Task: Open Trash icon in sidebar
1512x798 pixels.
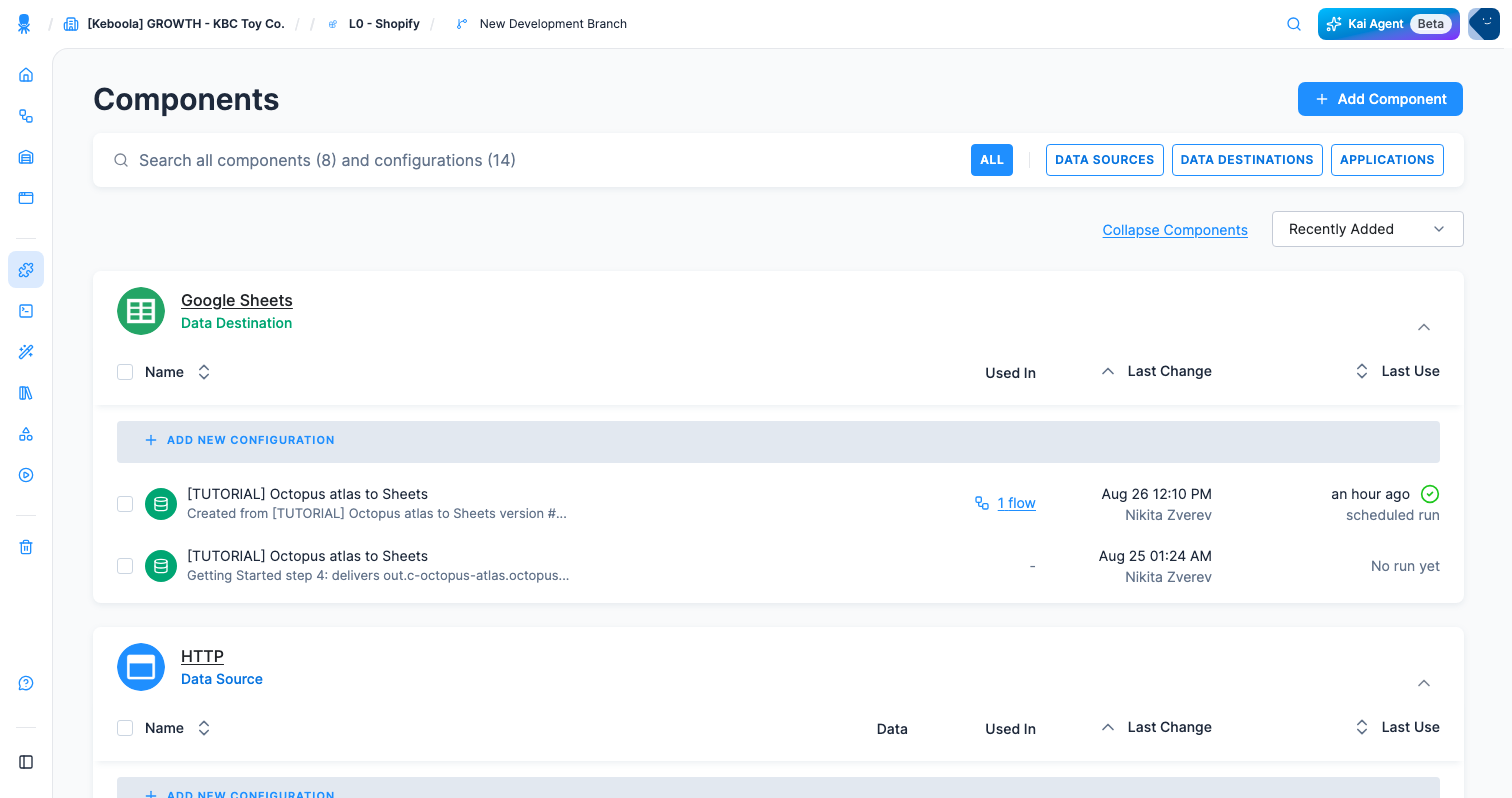Action: point(26,547)
